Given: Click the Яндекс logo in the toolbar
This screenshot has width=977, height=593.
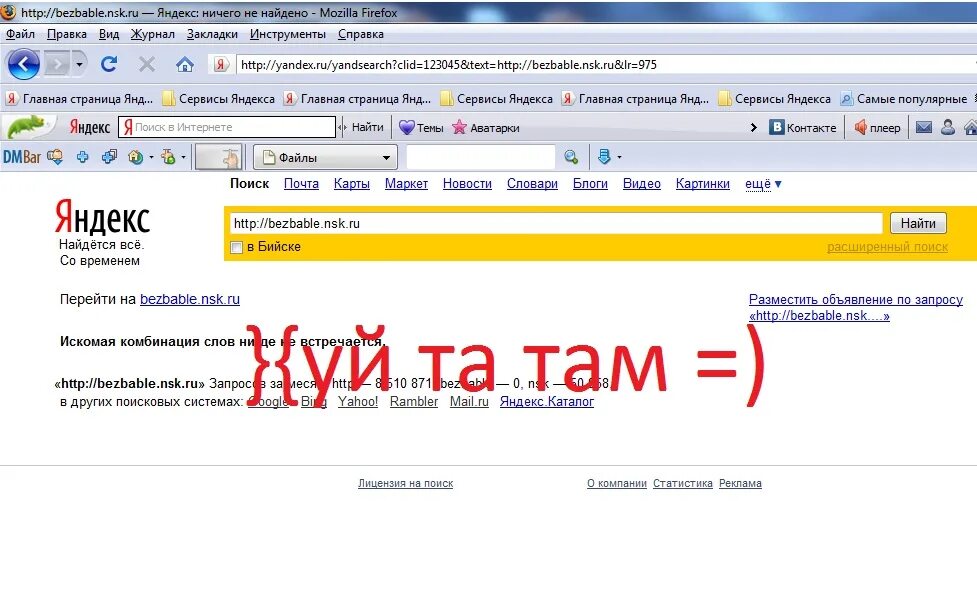Looking at the screenshot, I should (x=90, y=127).
